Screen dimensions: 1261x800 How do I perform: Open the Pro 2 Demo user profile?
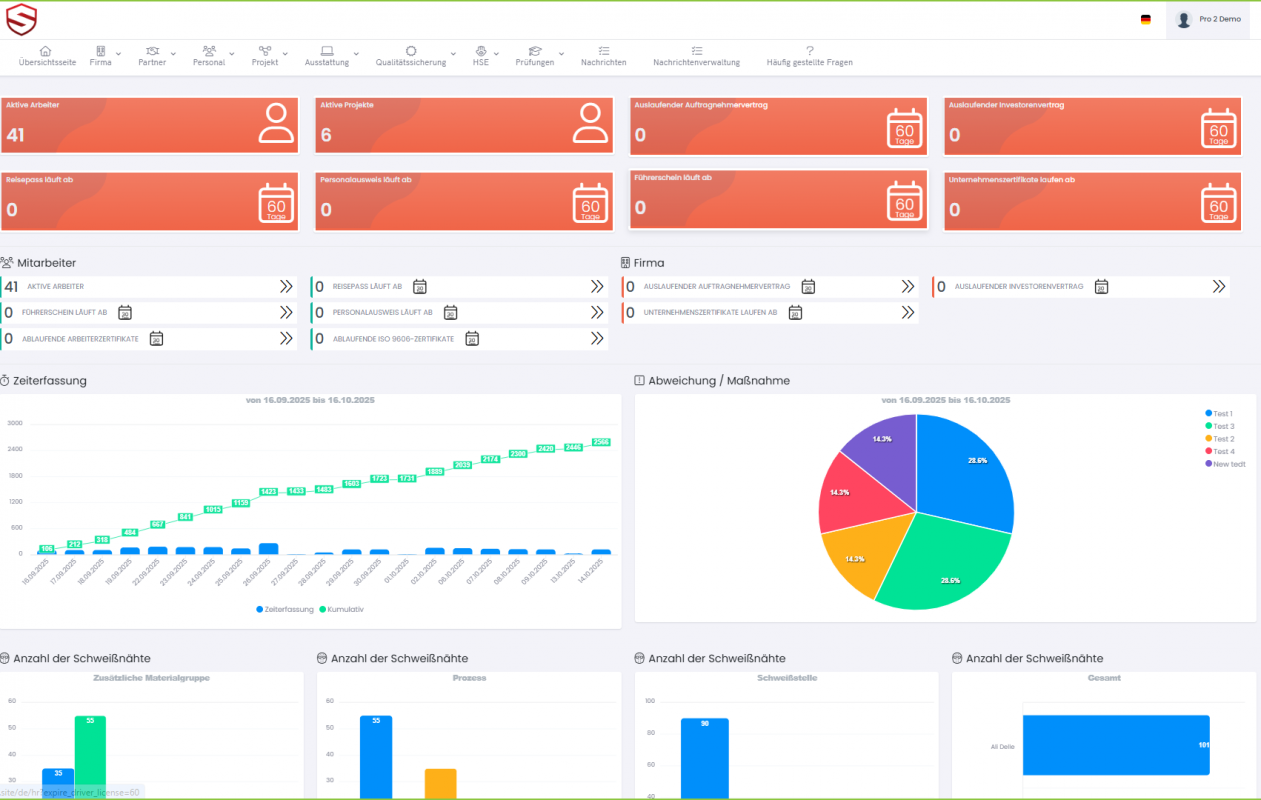pos(1208,19)
